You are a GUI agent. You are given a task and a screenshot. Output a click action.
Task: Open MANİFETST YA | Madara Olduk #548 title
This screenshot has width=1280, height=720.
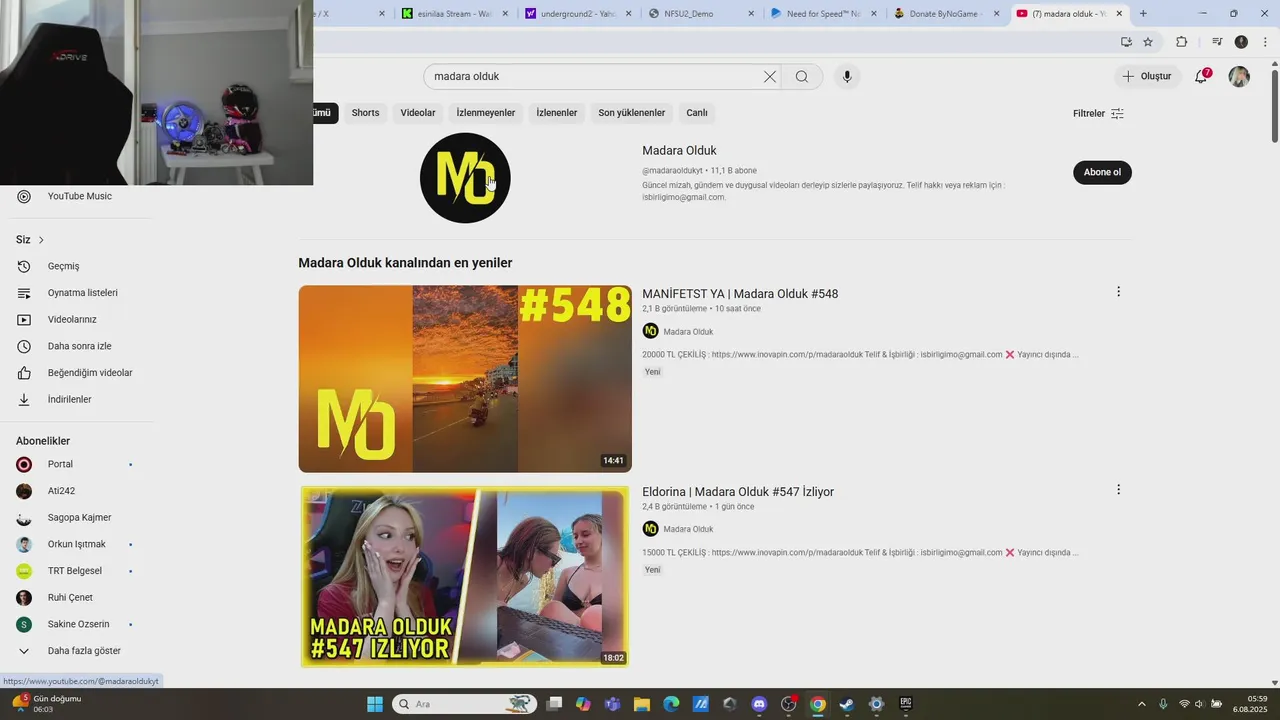(x=740, y=294)
